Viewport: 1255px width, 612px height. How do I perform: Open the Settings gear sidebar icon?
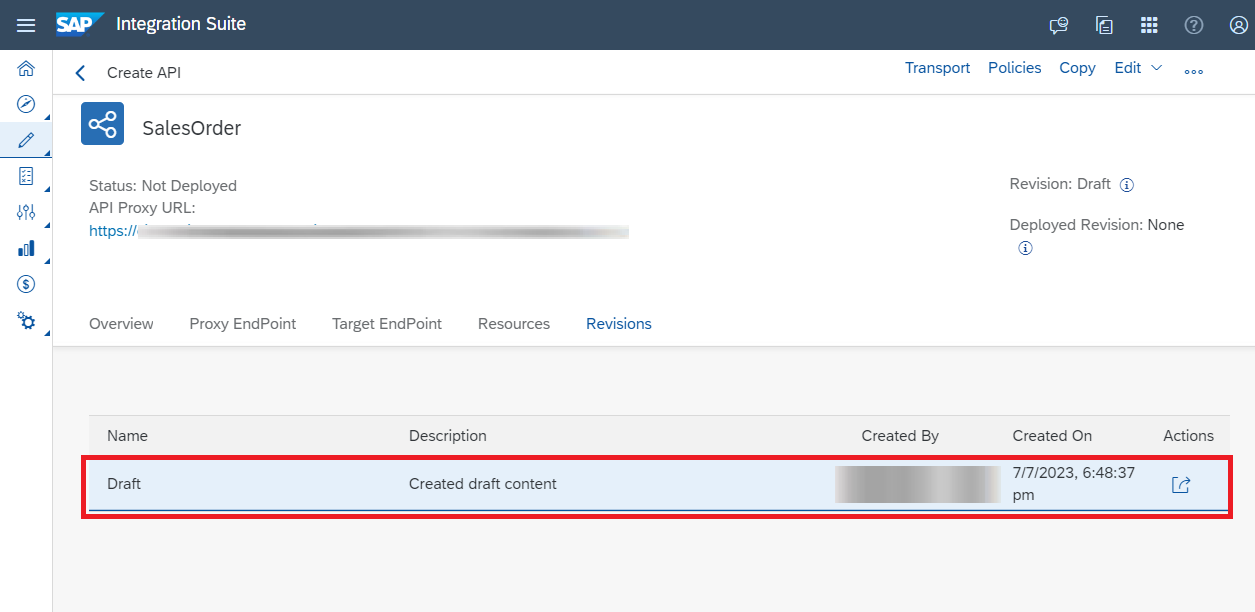click(26, 321)
